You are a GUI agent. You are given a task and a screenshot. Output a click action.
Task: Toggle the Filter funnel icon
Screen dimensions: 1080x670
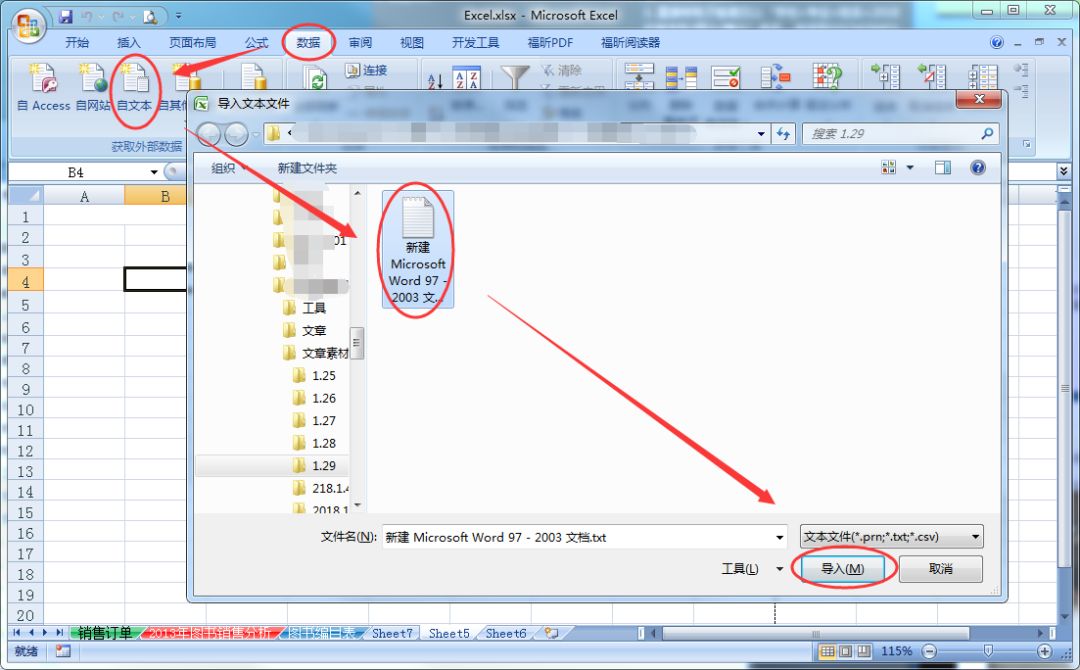point(515,77)
